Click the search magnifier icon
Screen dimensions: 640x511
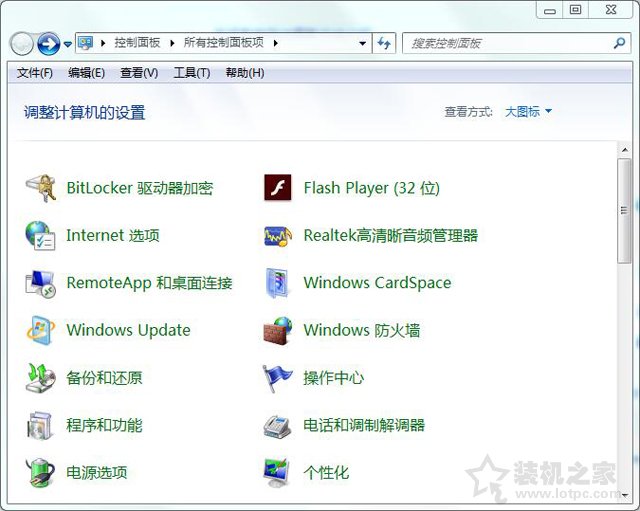pos(619,43)
